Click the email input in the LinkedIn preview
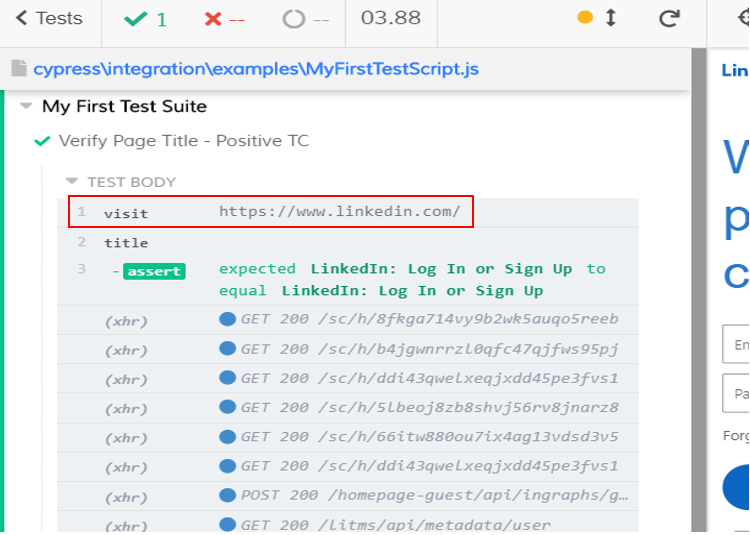 tap(736, 344)
